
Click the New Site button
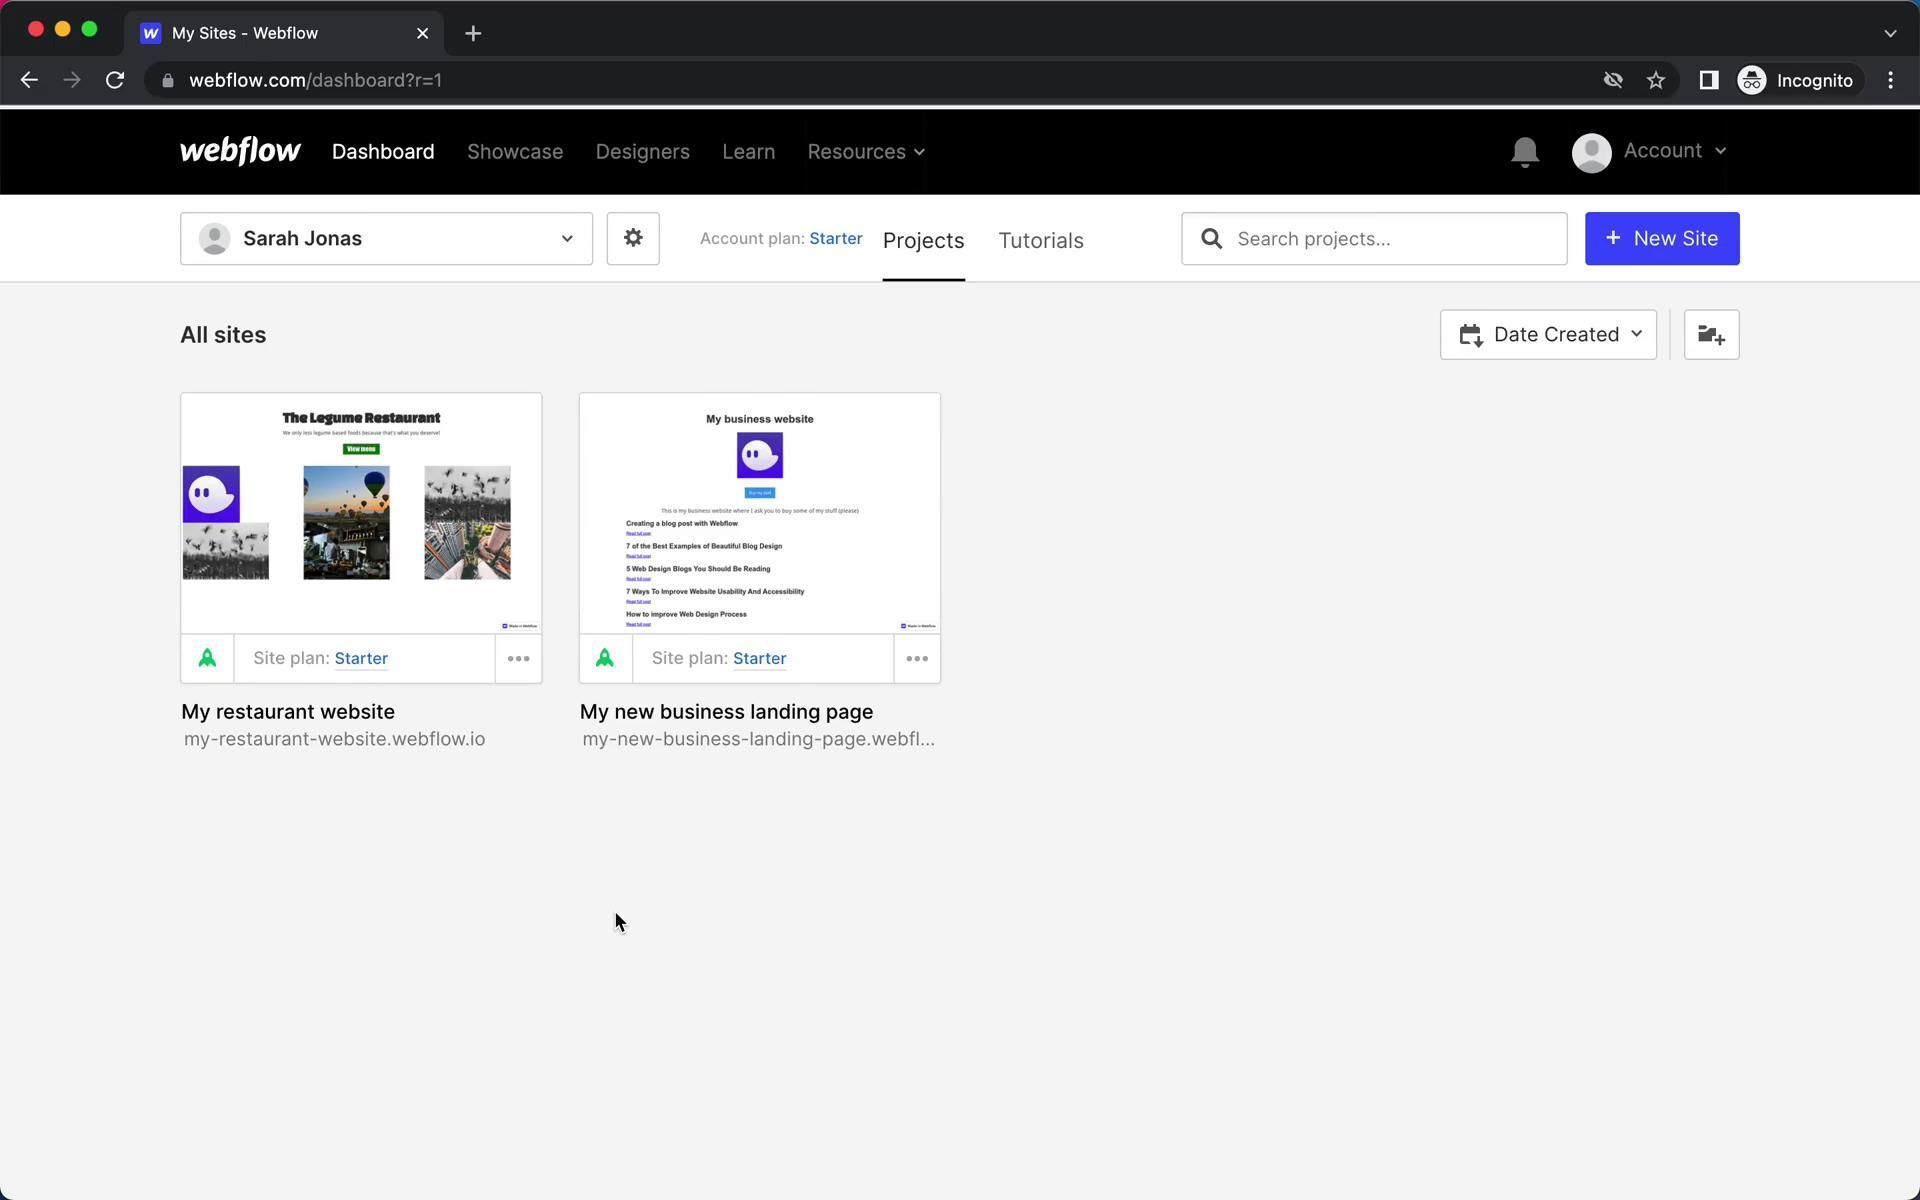pos(1661,239)
